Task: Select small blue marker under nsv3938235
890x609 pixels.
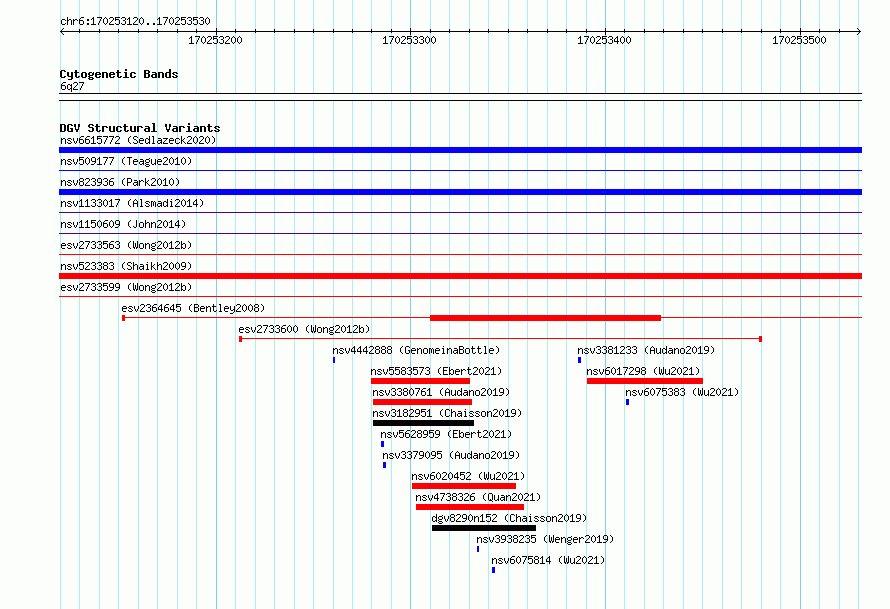Action: coord(478,549)
